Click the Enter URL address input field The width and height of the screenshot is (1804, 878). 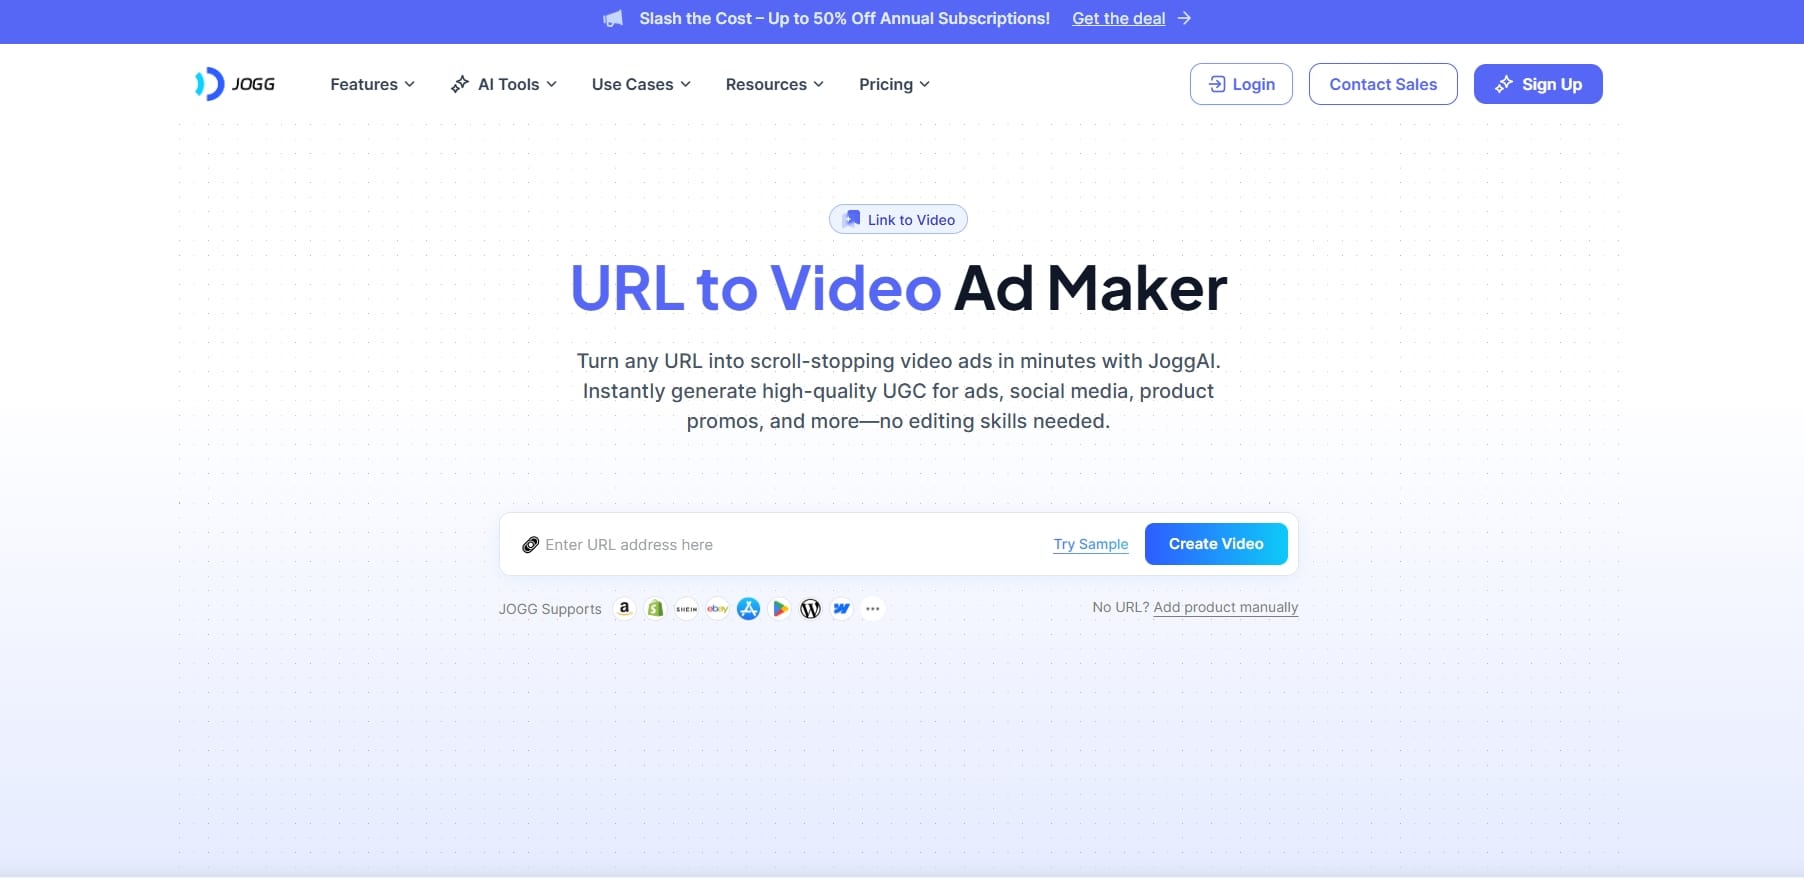pos(780,545)
